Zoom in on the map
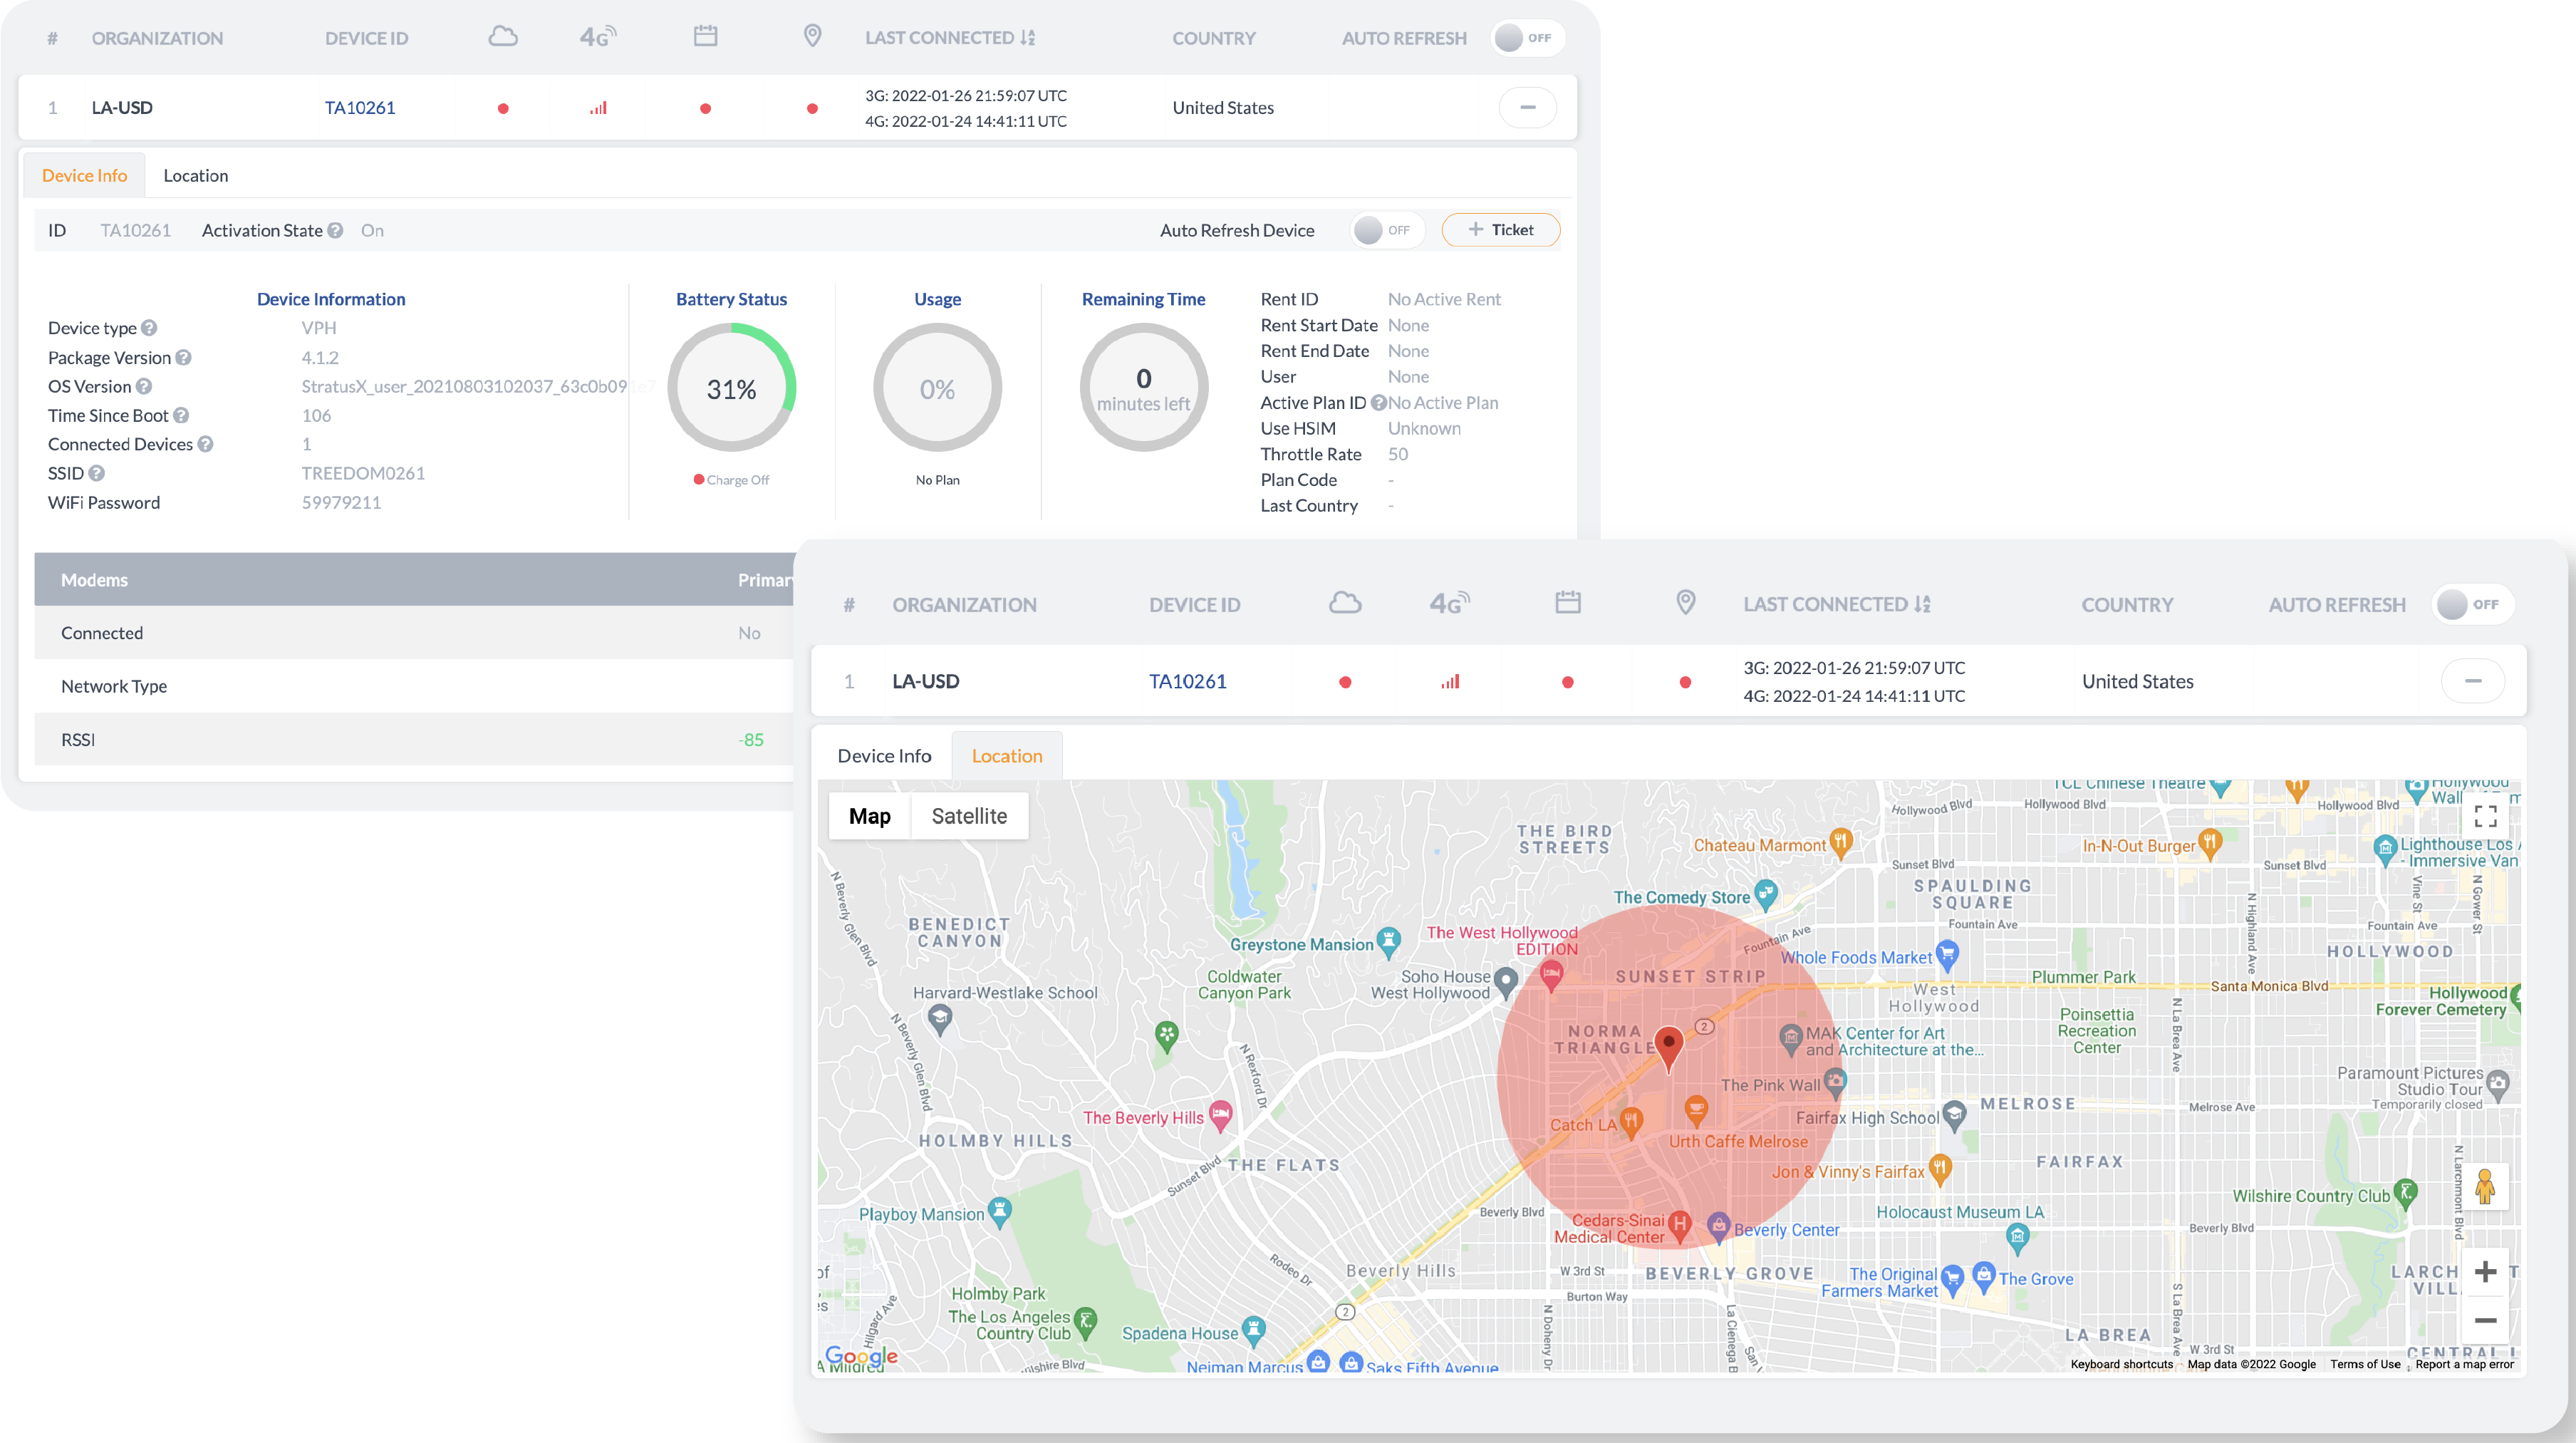Viewport: 2576px width, 1443px height. (2485, 1272)
